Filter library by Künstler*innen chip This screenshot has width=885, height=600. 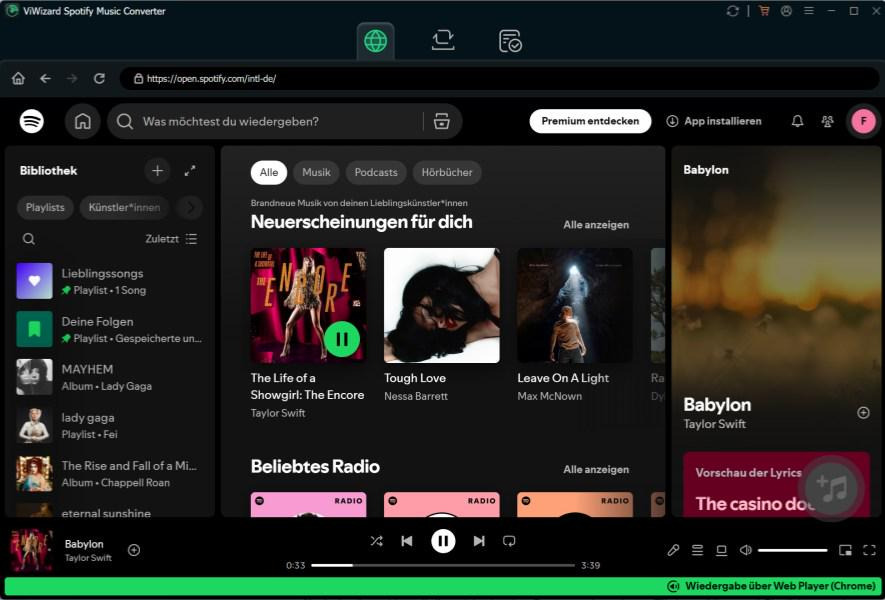point(124,207)
